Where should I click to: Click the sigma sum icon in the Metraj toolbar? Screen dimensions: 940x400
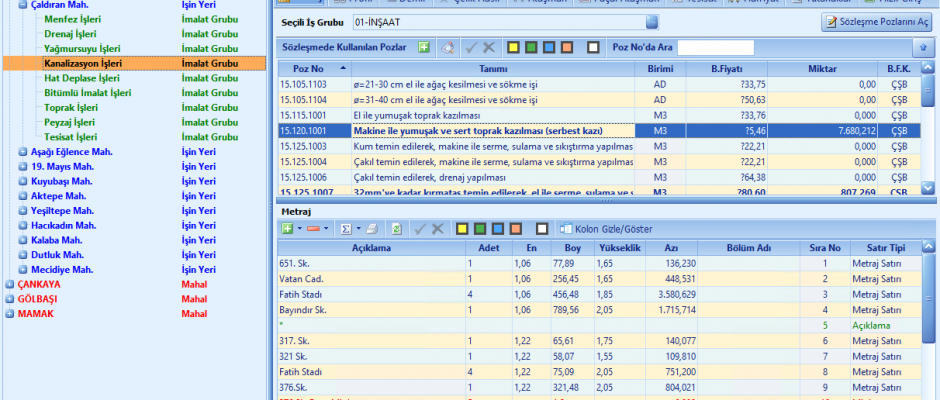click(x=346, y=228)
